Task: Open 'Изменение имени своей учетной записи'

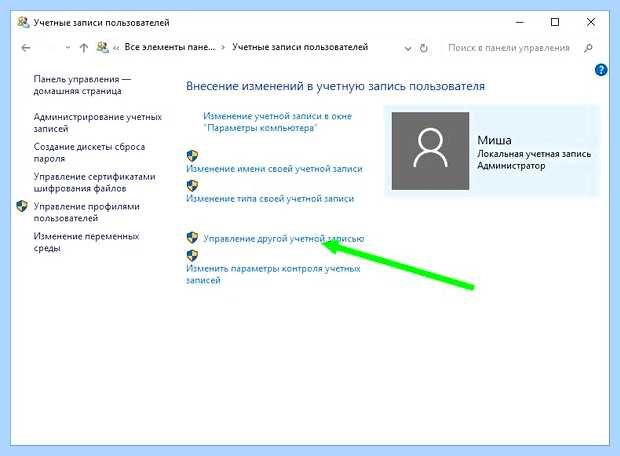Action: point(274,169)
